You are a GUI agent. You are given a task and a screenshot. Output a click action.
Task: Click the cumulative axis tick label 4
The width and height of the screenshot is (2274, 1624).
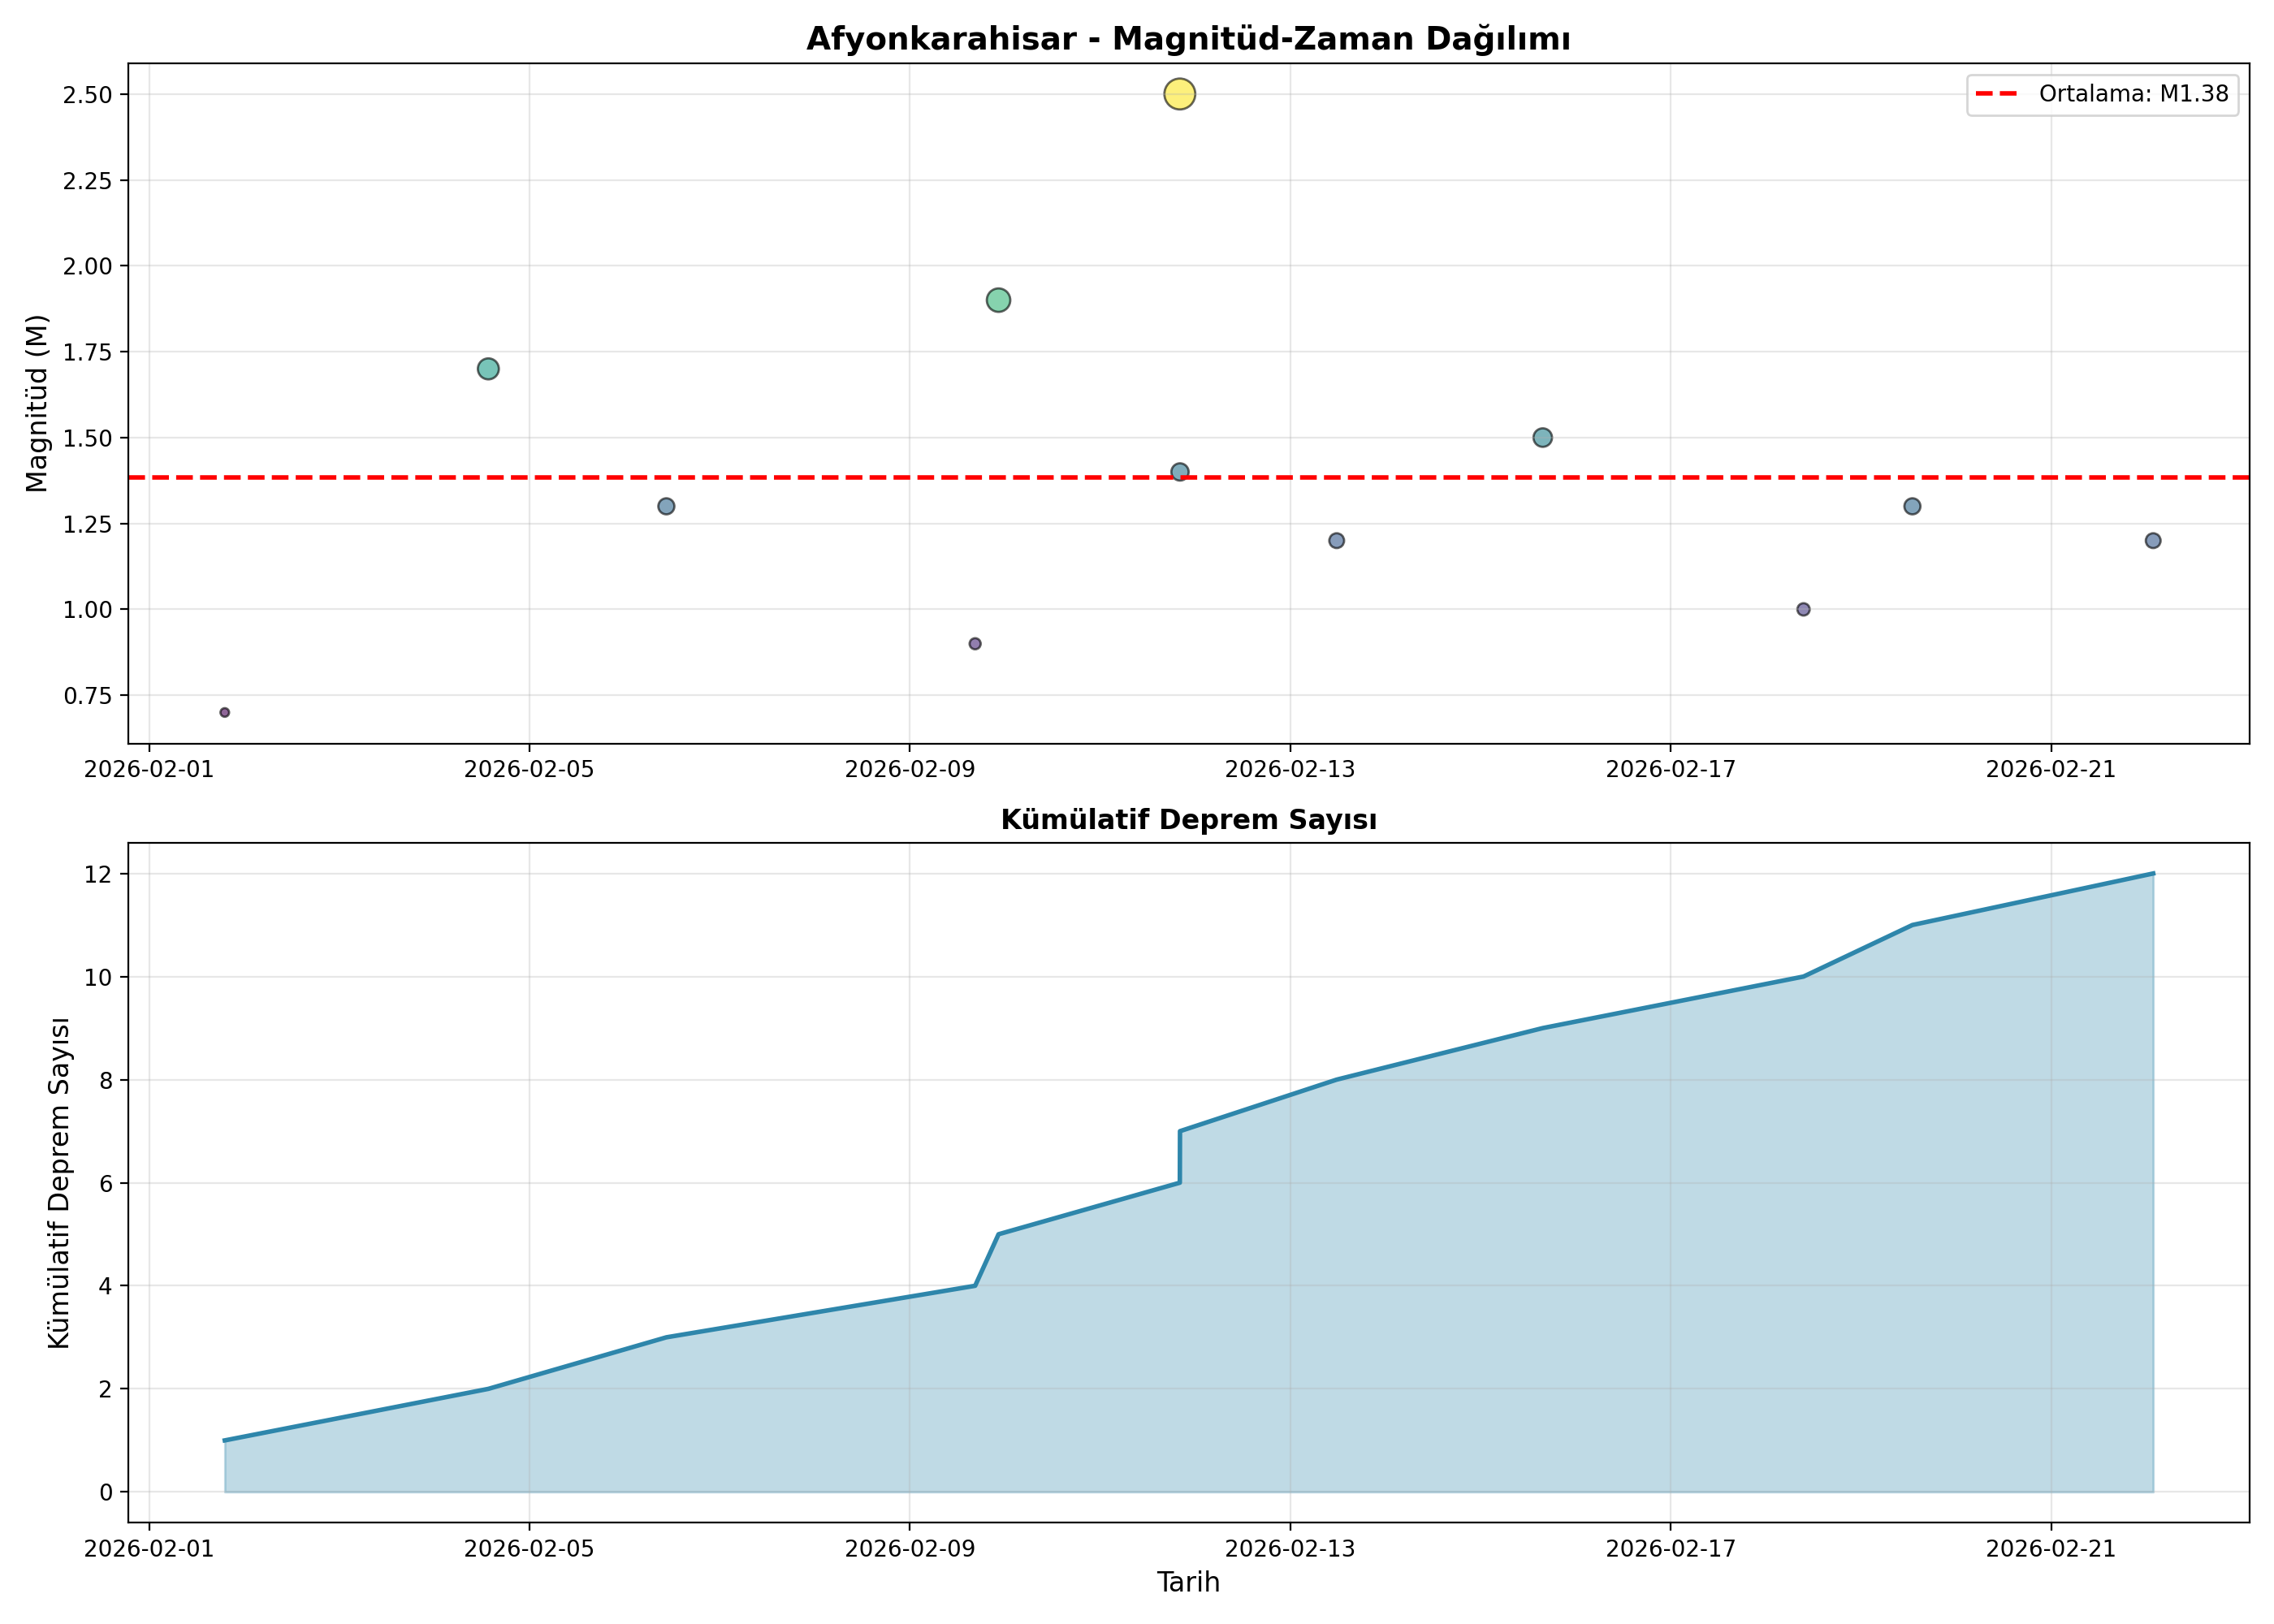click(x=105, y=1286)
